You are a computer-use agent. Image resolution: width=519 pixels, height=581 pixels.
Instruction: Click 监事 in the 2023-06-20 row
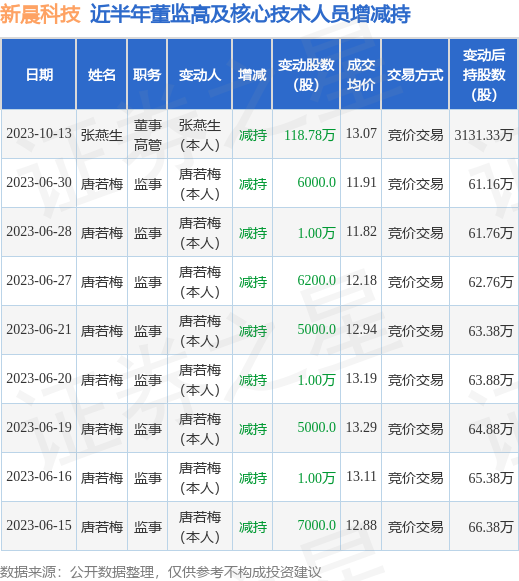pyautogui.click(x=147, y=379)
